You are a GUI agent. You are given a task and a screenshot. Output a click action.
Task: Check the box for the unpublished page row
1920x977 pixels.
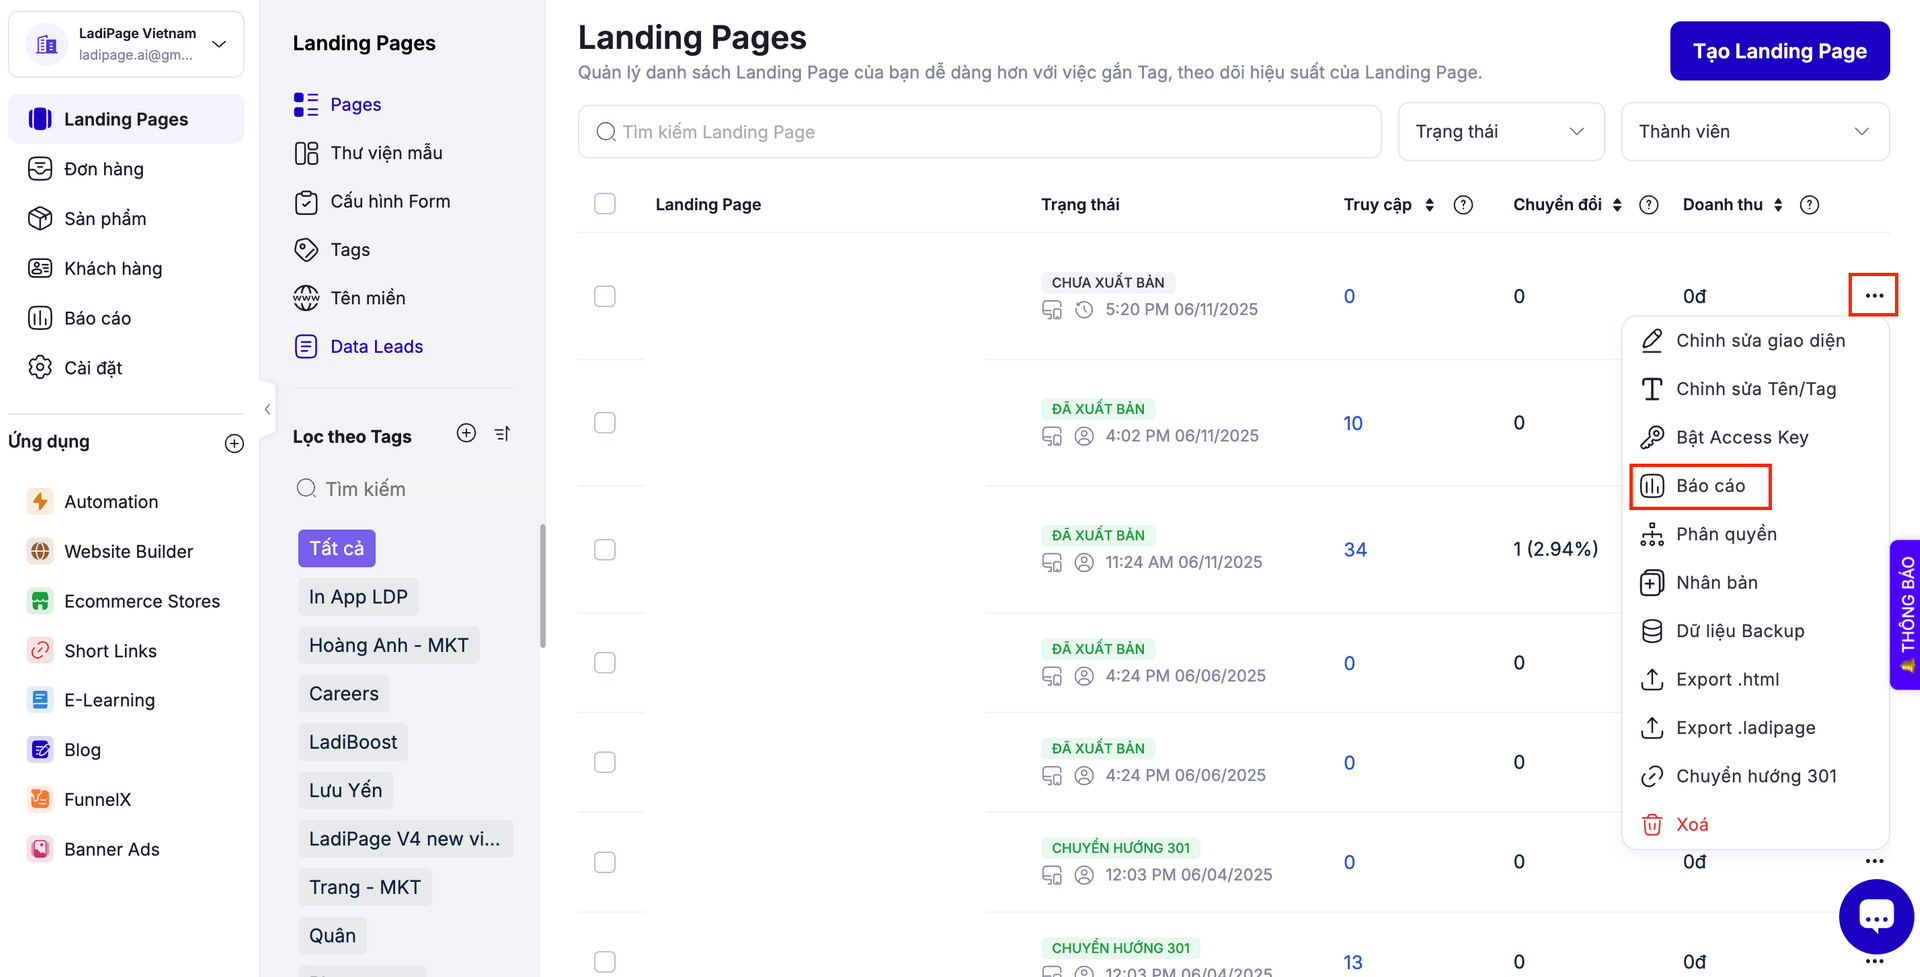tap(605, 296)
